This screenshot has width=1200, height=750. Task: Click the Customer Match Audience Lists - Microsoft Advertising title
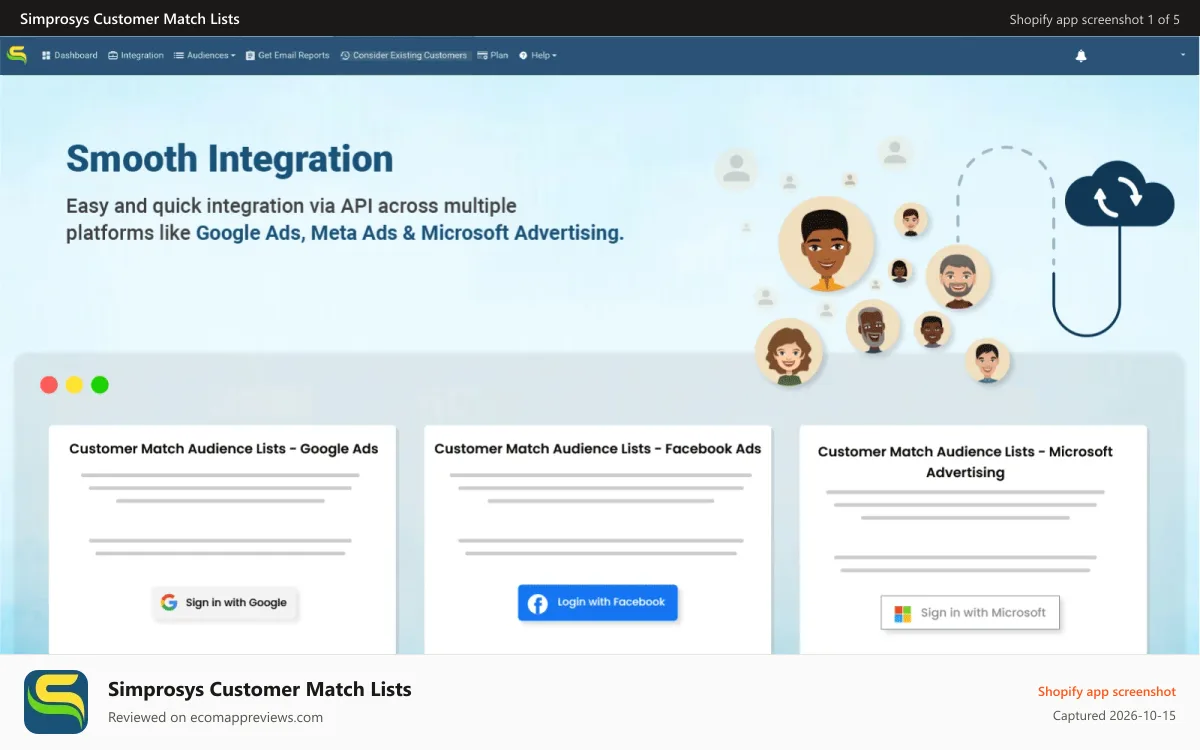(x=965, y=462)
